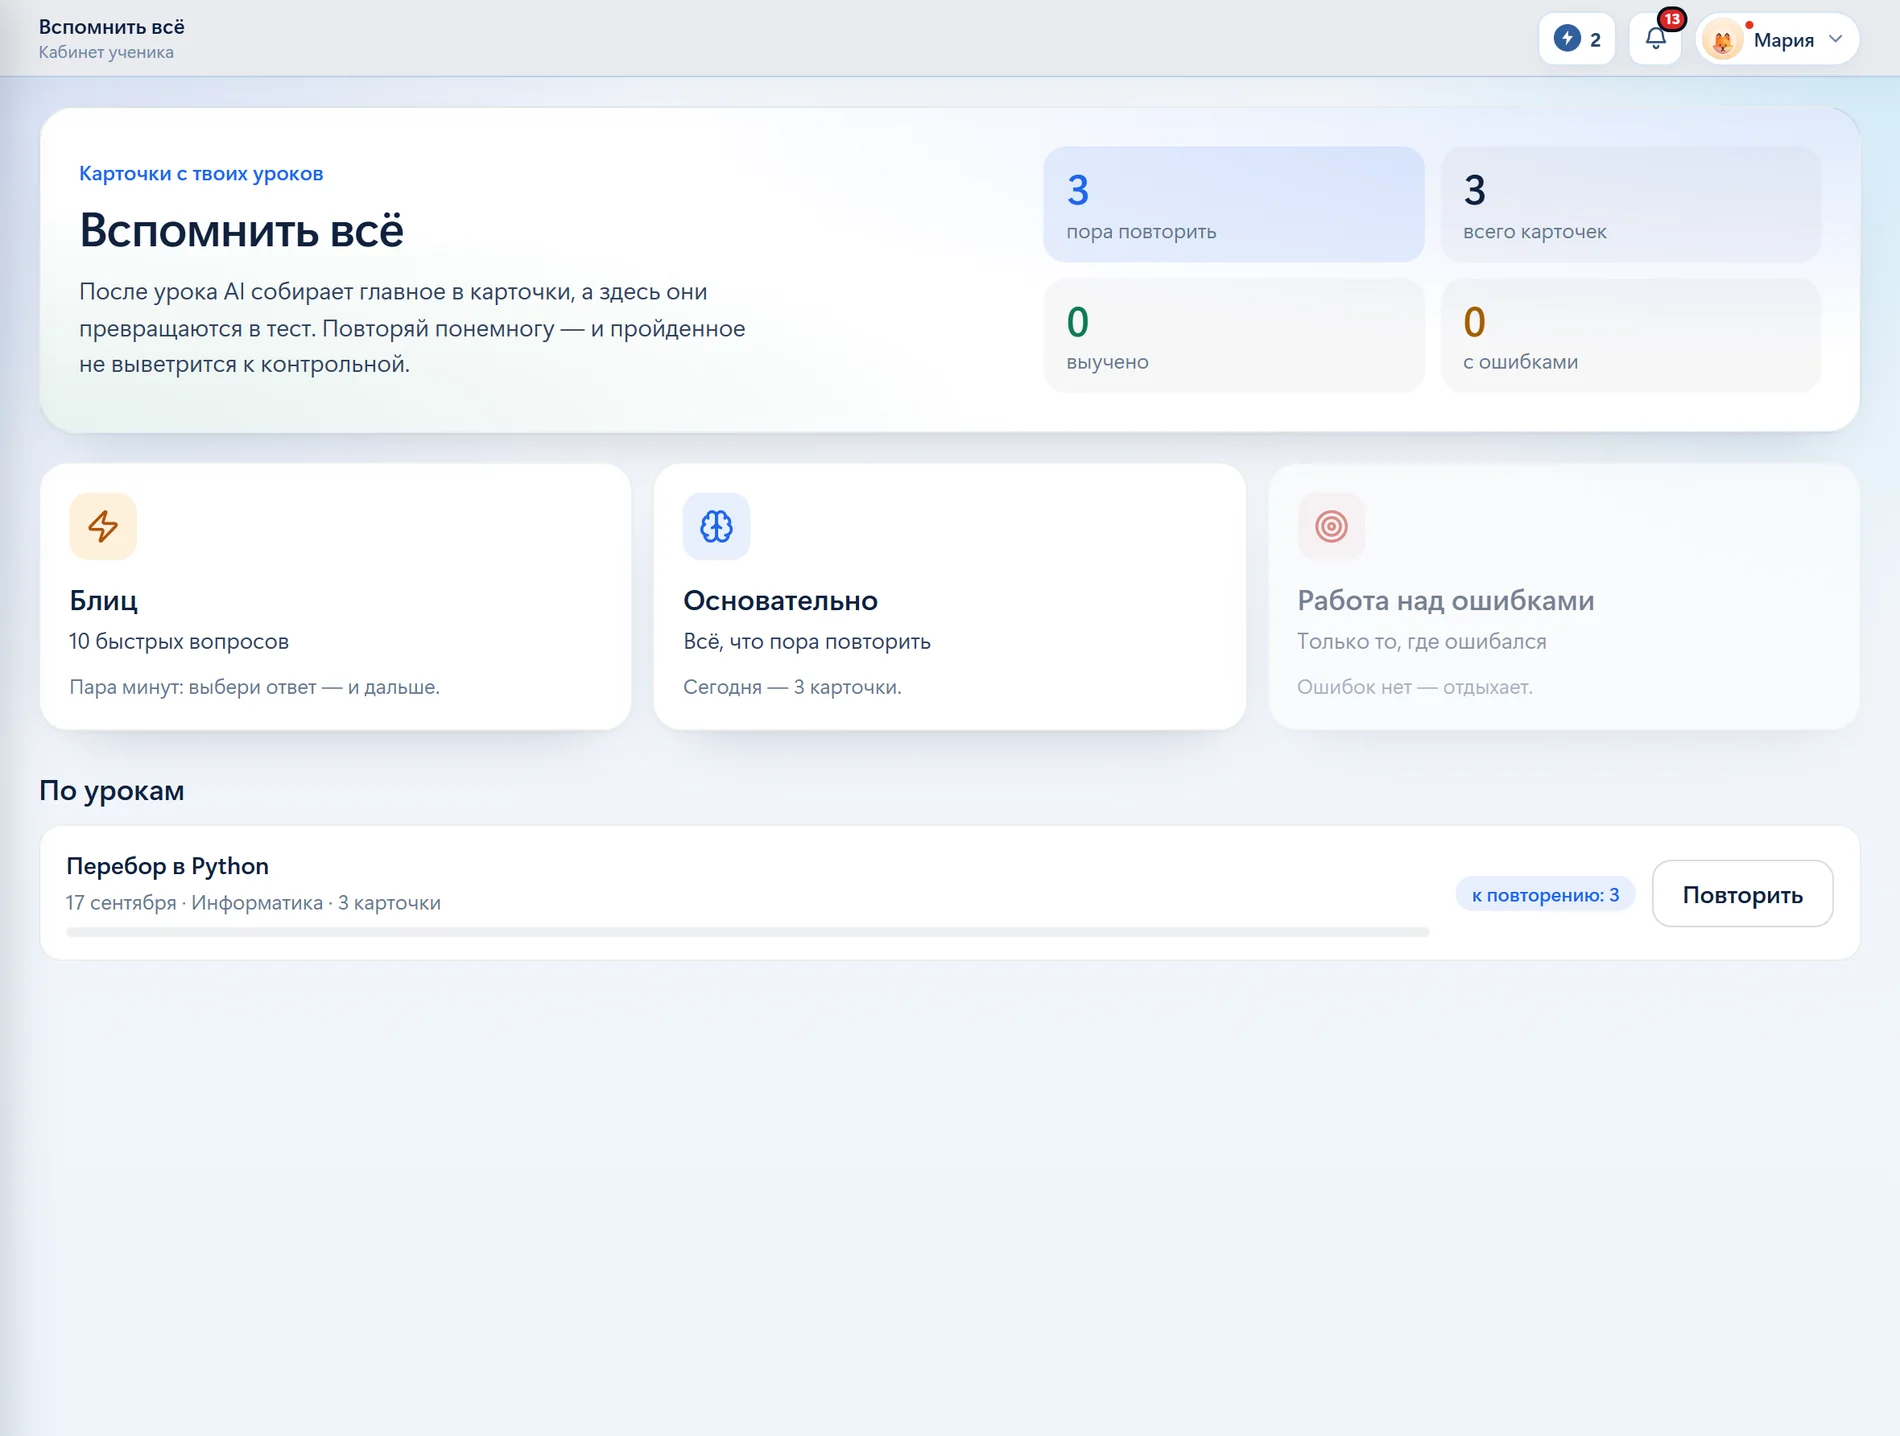This screenshot has width=1900, height=1436.
Task: Click the Повторить button for Перебор в Python
Action: point(1742,894)
